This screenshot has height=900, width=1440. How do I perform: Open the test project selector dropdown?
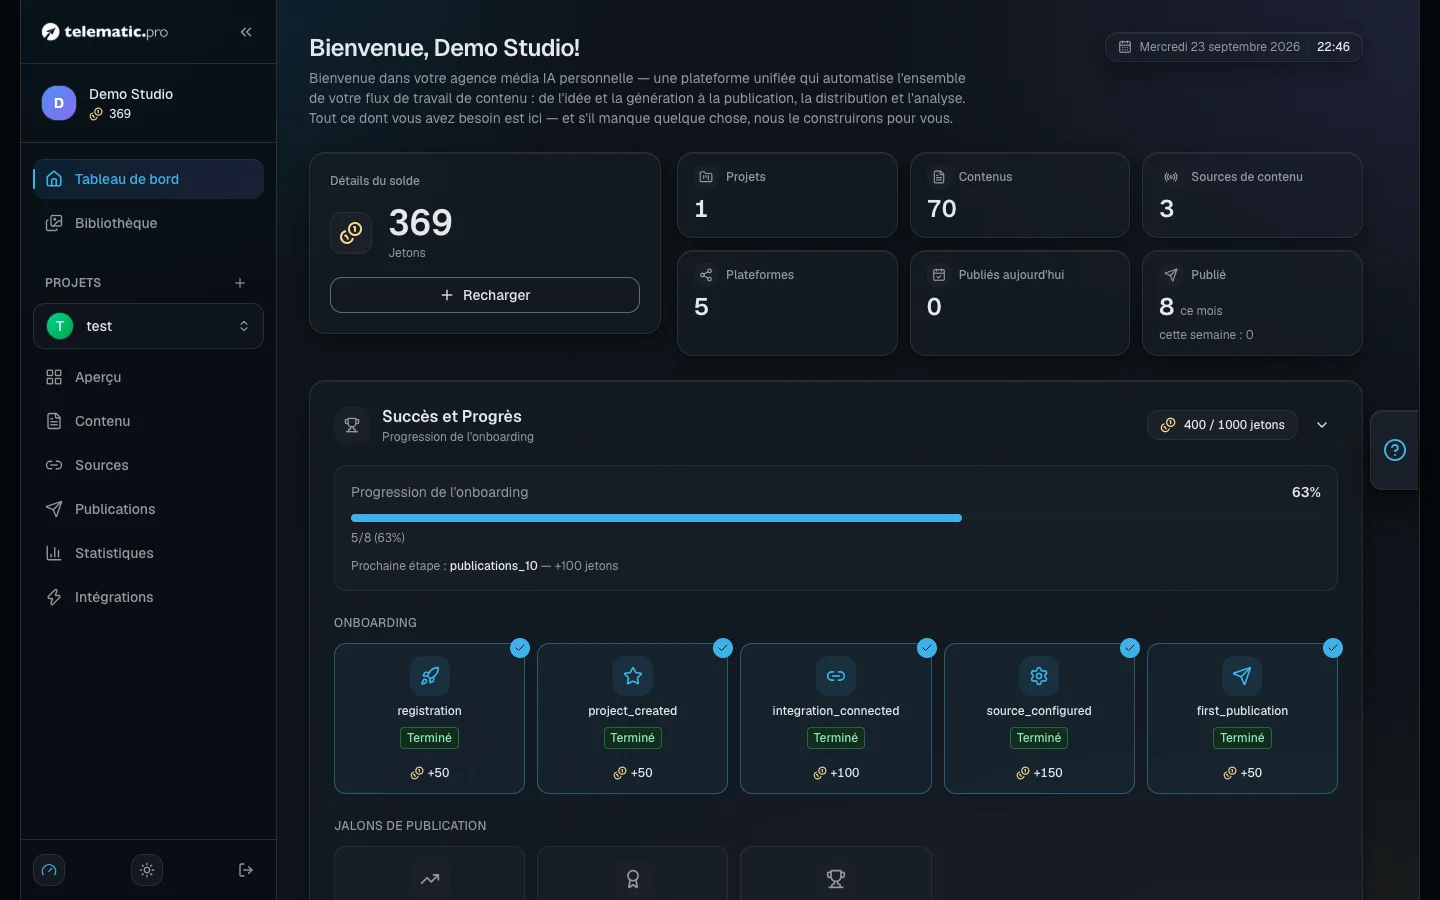[x=148, y=326]
